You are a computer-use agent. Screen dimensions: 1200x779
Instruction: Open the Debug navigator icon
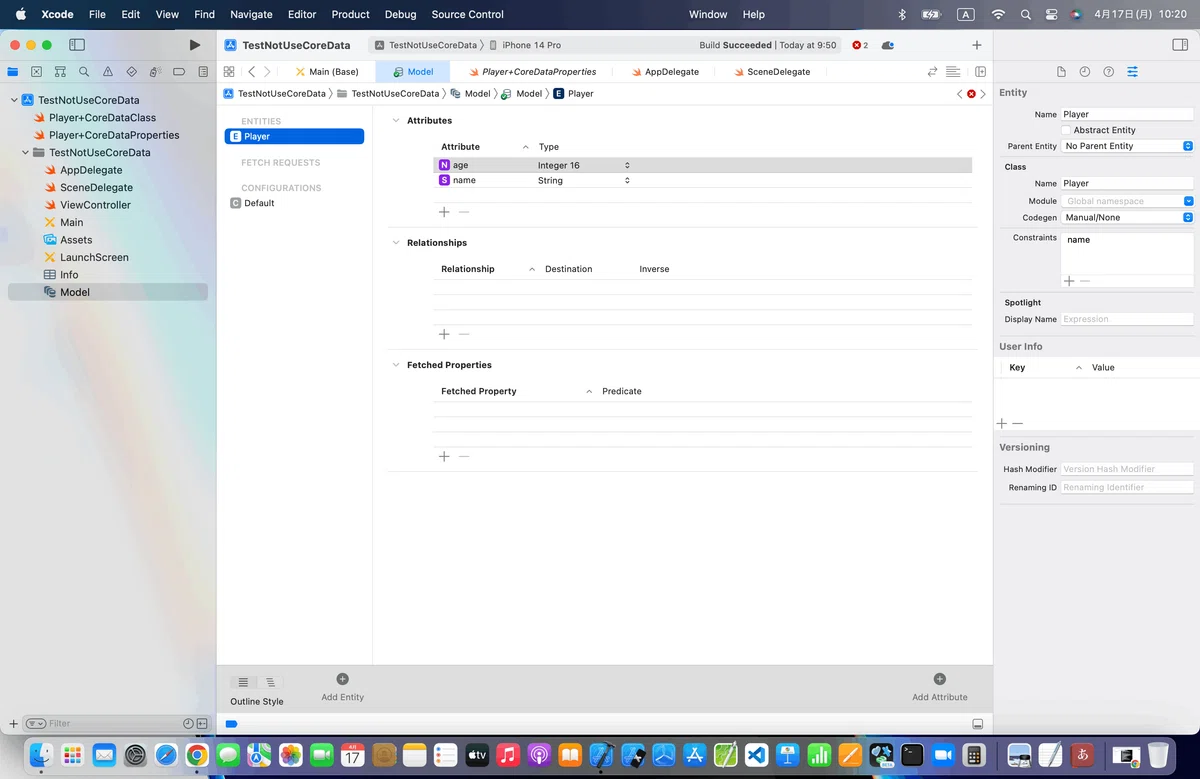pos(155,72)
